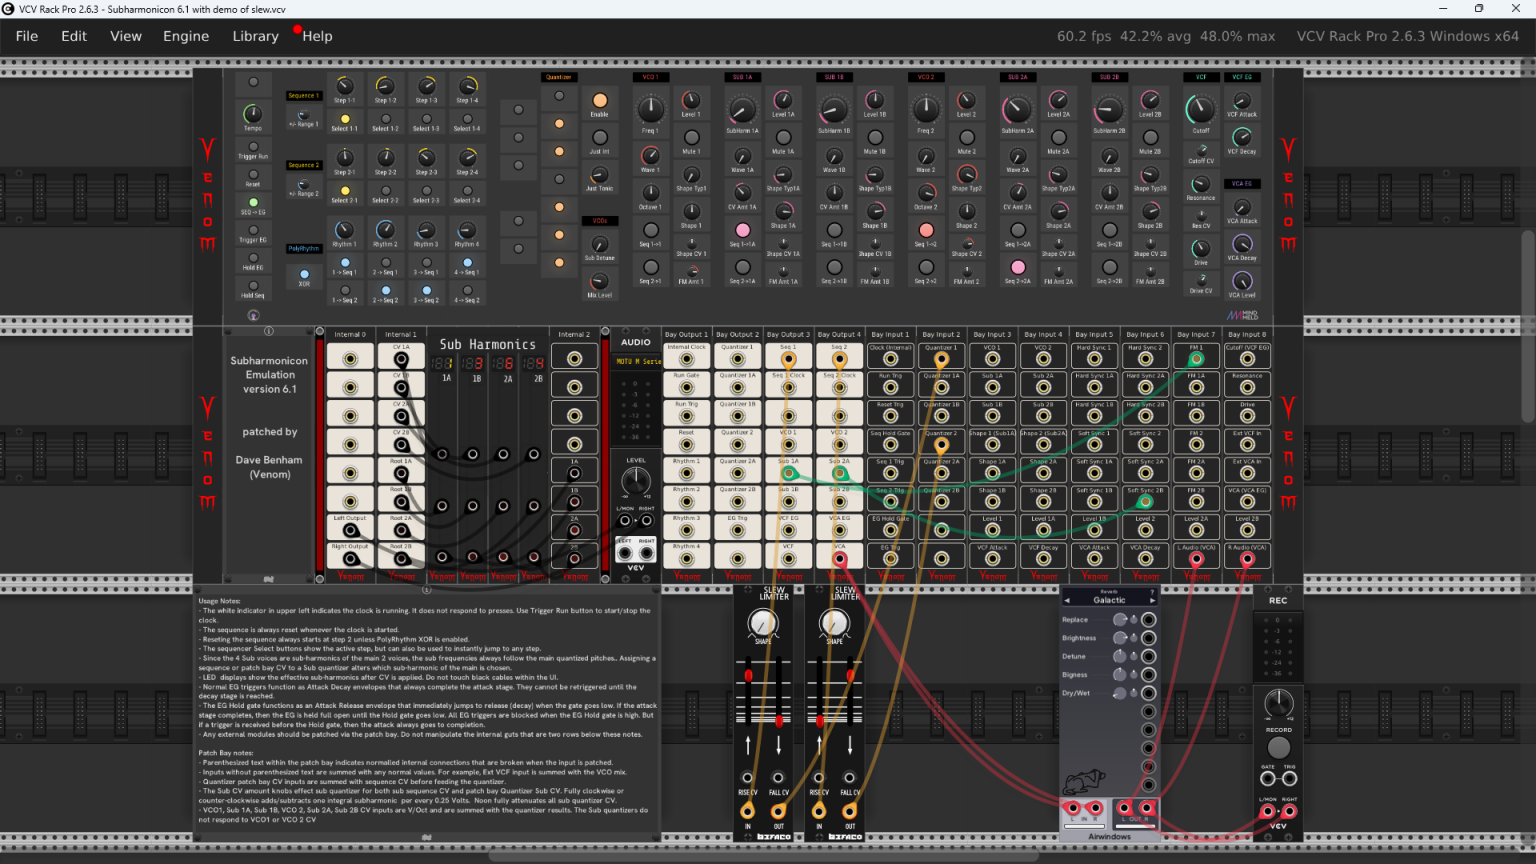Click the Tempo knob
Image resolution: width=1536 pixels, height=864 pixels.
coord(253,114)
